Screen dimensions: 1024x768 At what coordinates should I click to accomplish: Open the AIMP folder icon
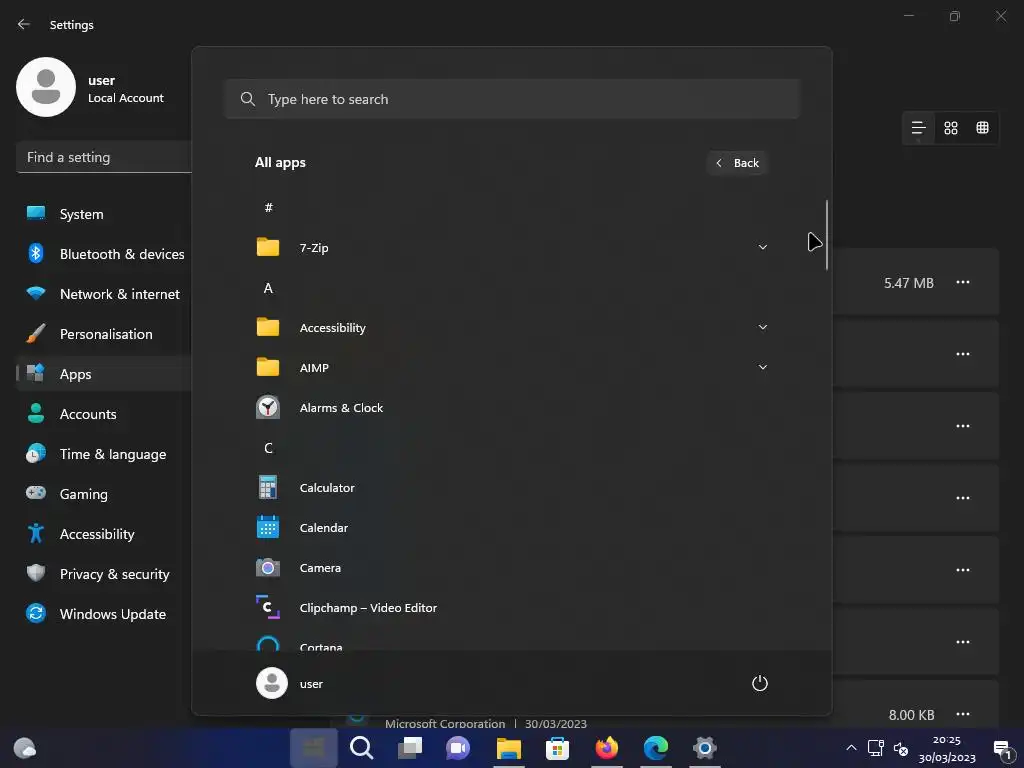coord(268,367)
